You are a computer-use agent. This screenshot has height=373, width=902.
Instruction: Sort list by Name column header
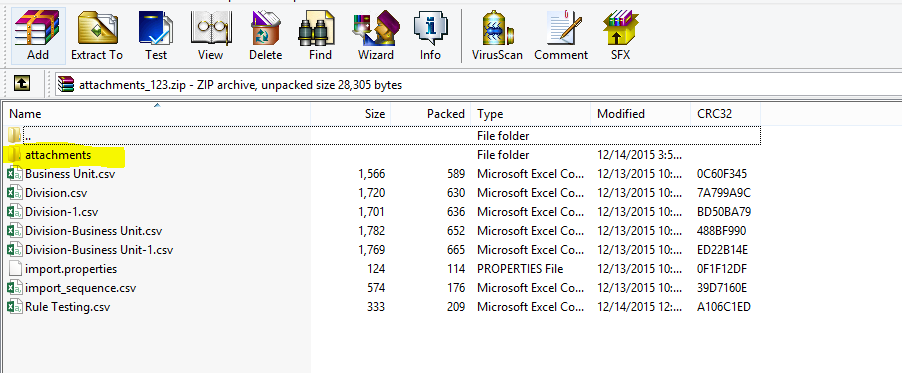(156, 113)
